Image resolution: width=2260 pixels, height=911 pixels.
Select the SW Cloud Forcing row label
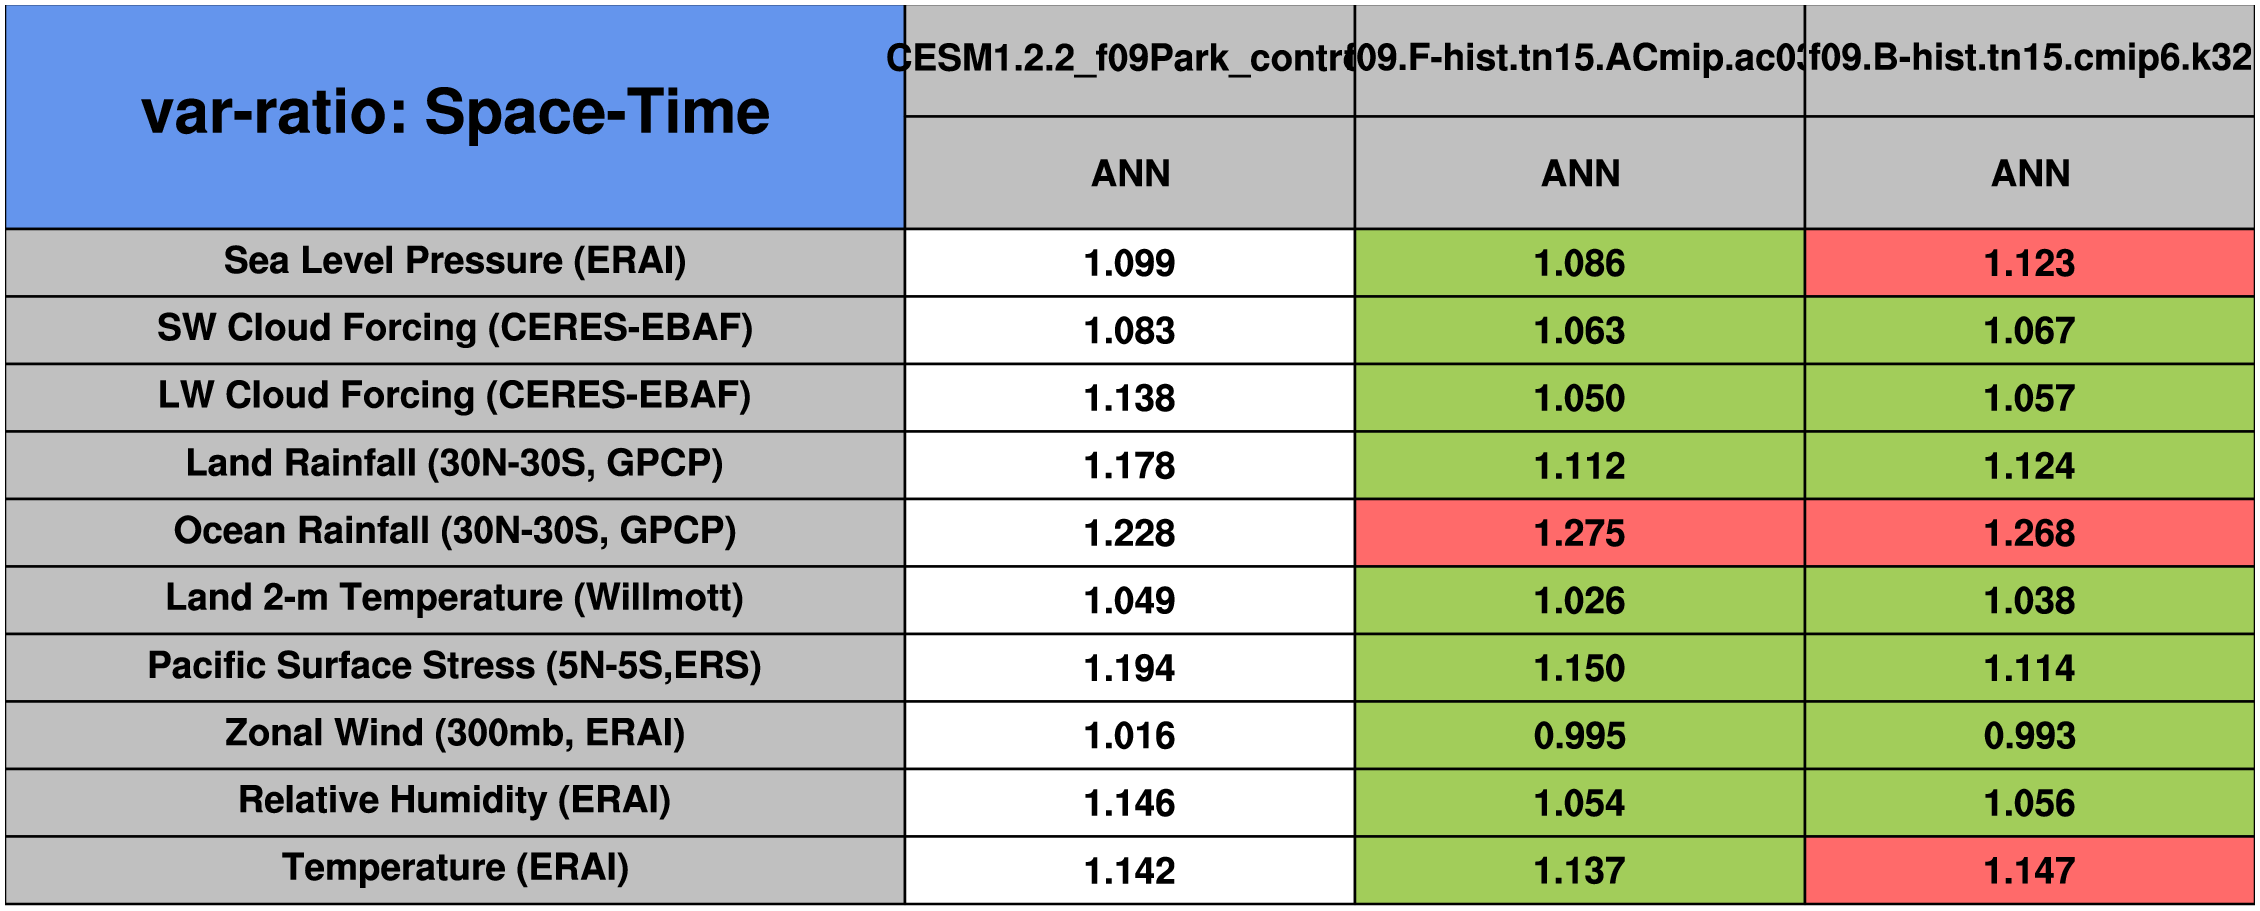click(x=455, y=328)
